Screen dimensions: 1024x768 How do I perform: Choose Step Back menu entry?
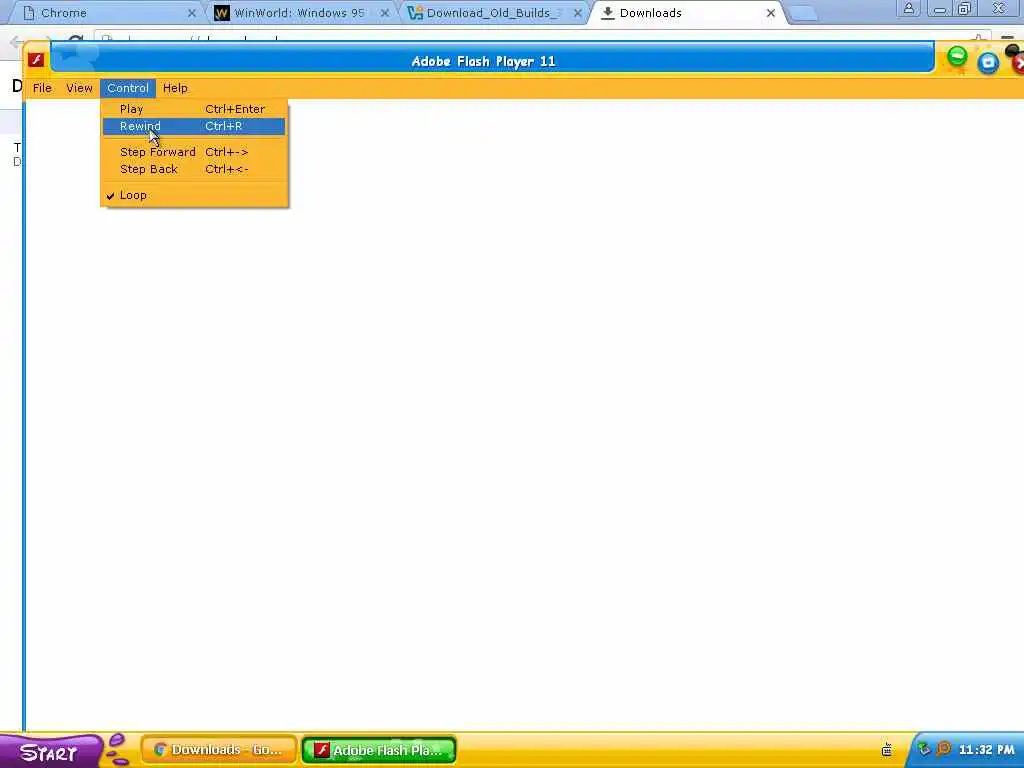[x=194, y=169]
